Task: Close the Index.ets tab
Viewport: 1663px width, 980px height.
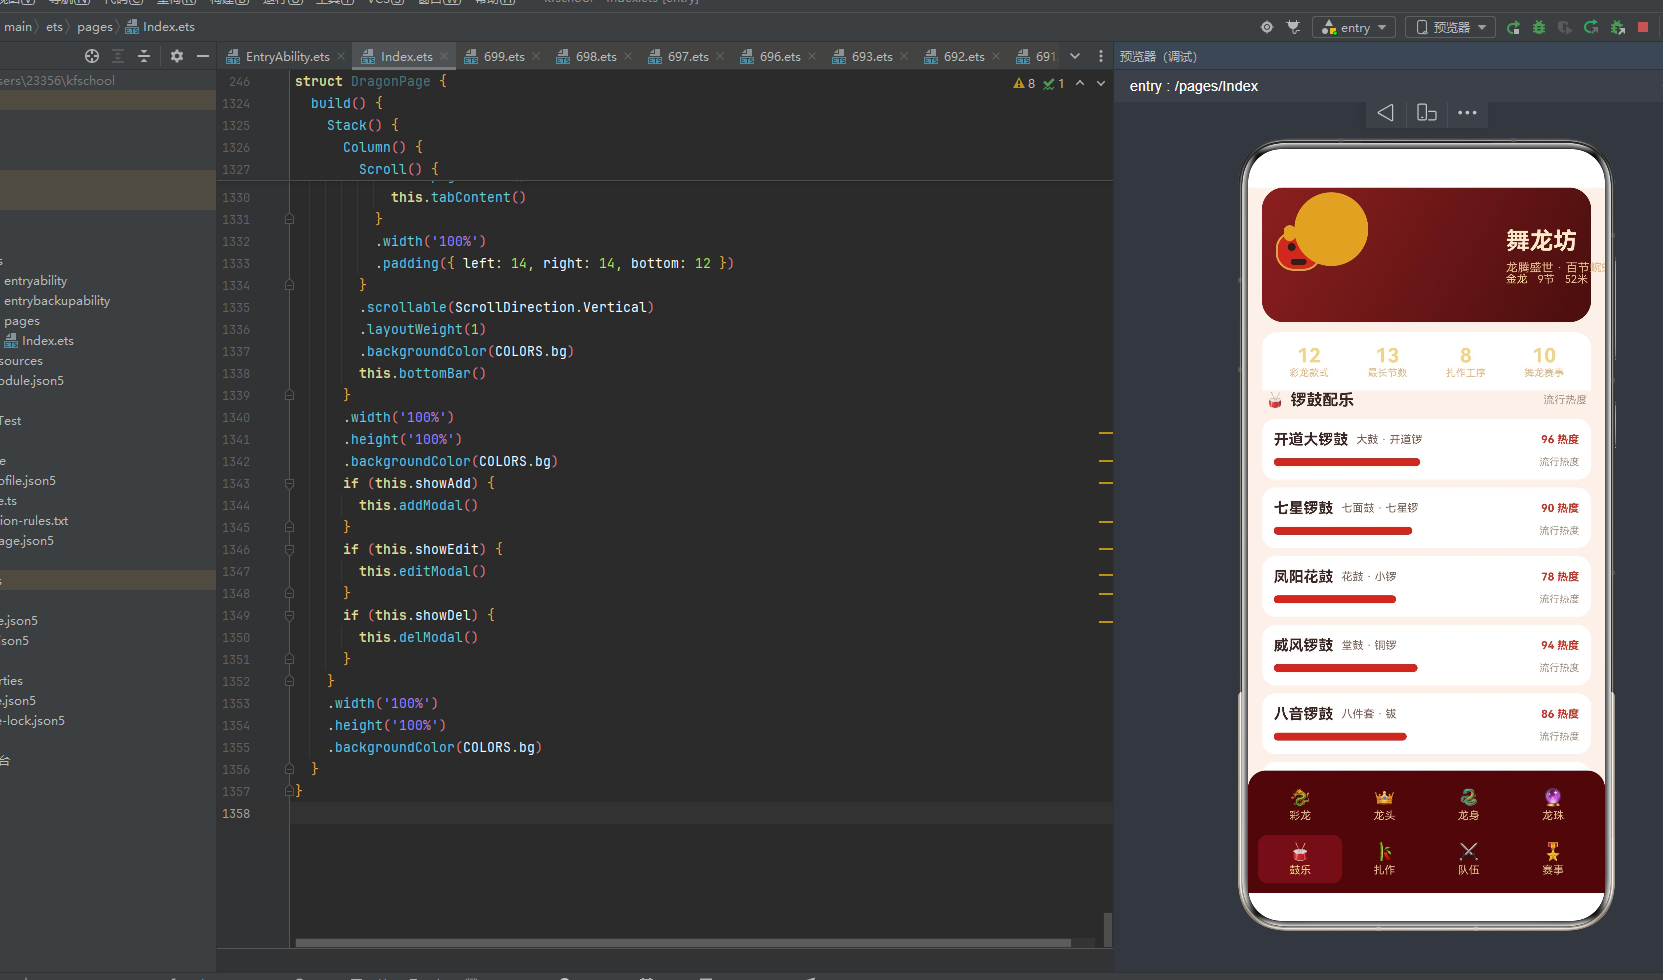Action: tap(444, 57)
